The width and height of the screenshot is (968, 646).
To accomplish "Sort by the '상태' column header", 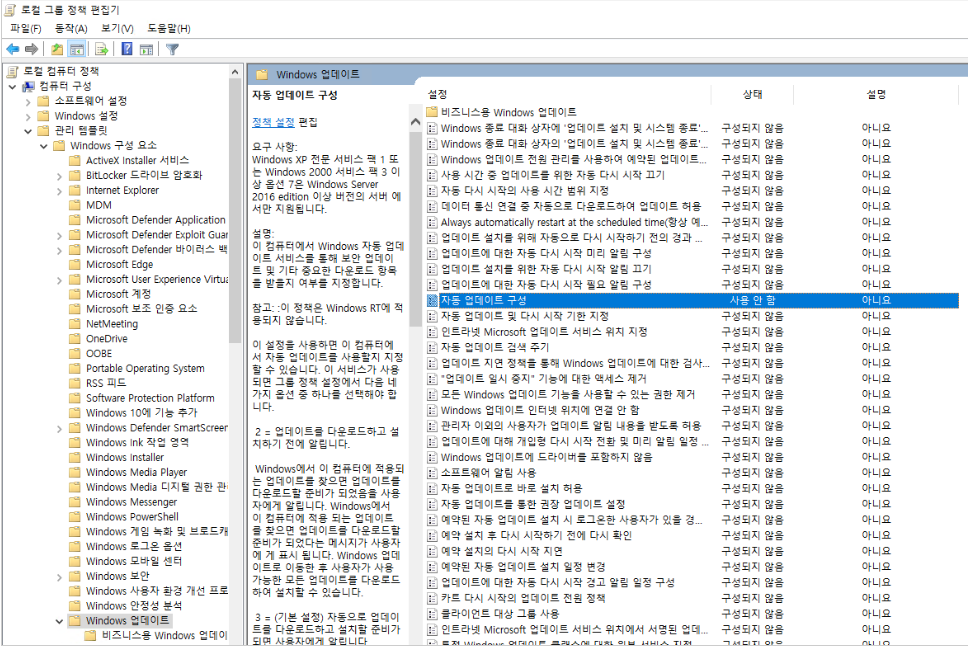I will (753, 94).
